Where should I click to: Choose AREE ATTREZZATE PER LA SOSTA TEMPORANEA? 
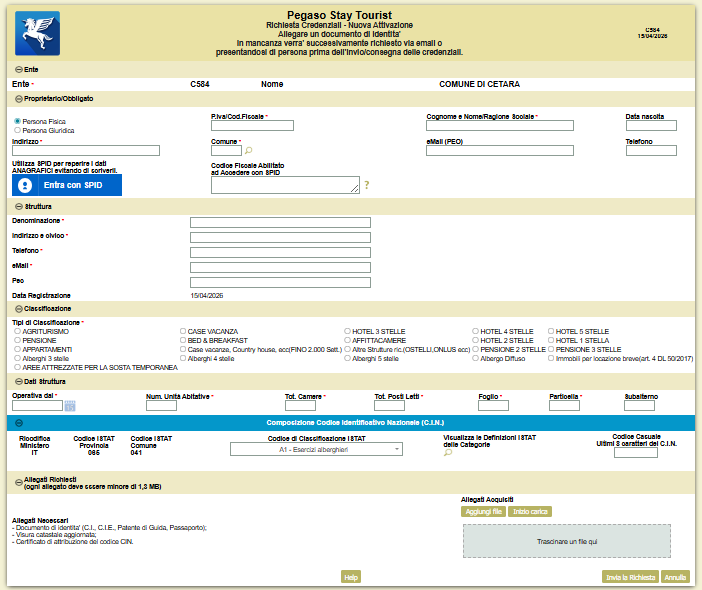tap(17, 367)
